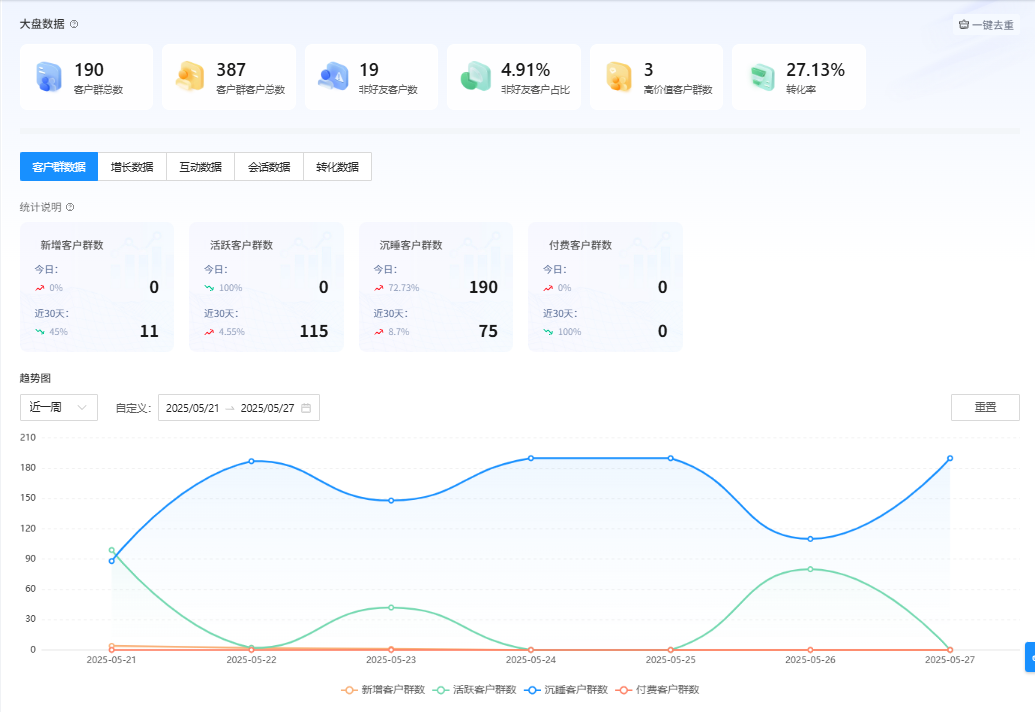This screenshot has height=712, width=1035.
Task: Open calendar icon in date range picker
Action: (x=306, y=408)
